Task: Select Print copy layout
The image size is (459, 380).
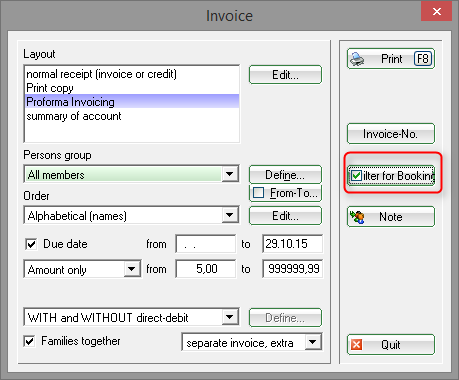Action: 132,88
